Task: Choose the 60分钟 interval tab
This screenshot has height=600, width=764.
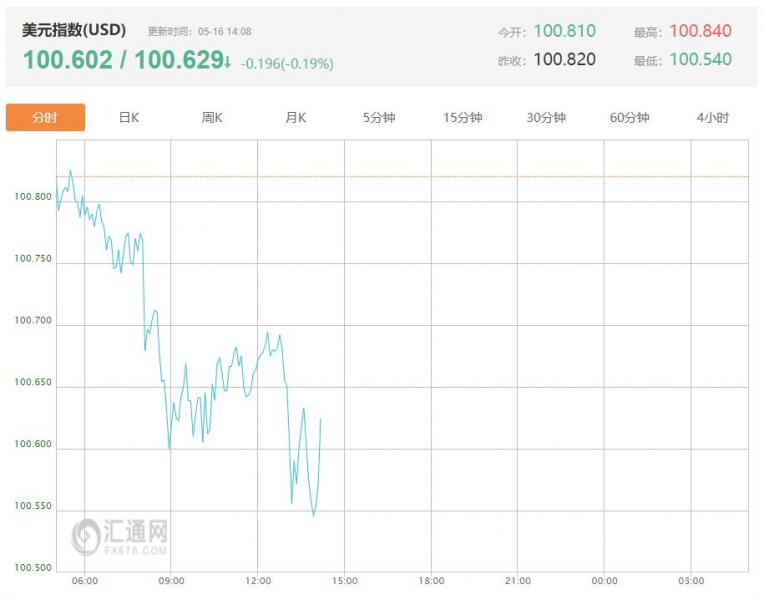Action: point(629,117)
